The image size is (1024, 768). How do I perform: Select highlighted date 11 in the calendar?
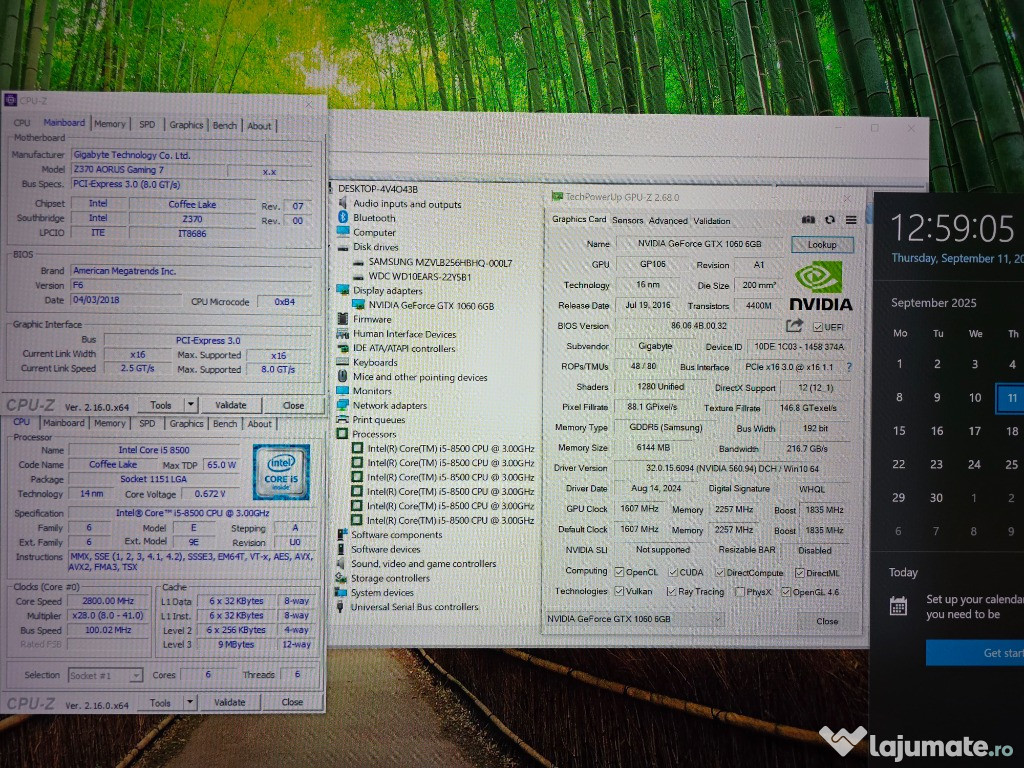pos(1010,398)
